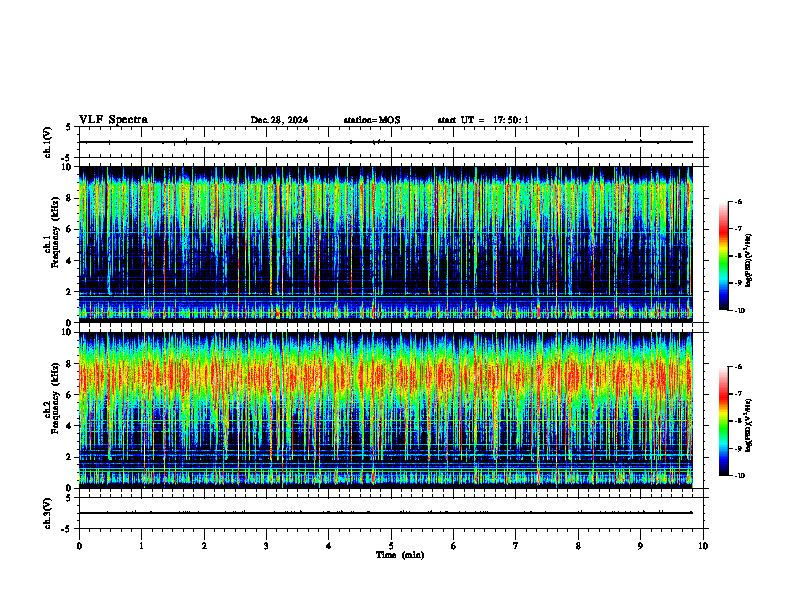Viewport: 792px width, 612px height.
Task: Click the "Time (min)" x-axis label
Action: click(x=400, y=555)
